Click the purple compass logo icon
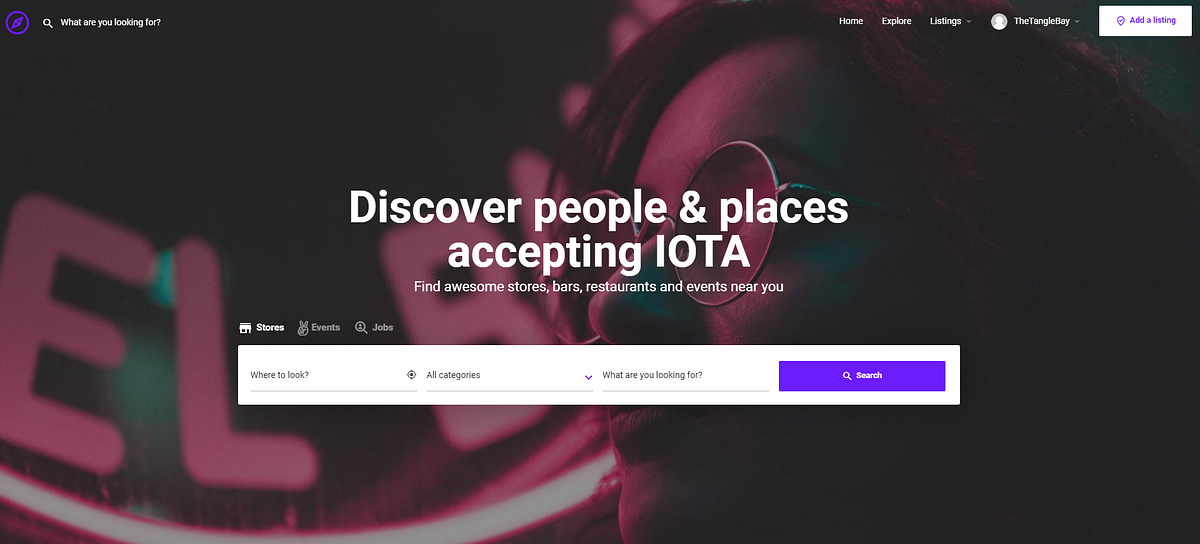The height and width of the screenshot is (544, 1200). 17,21
